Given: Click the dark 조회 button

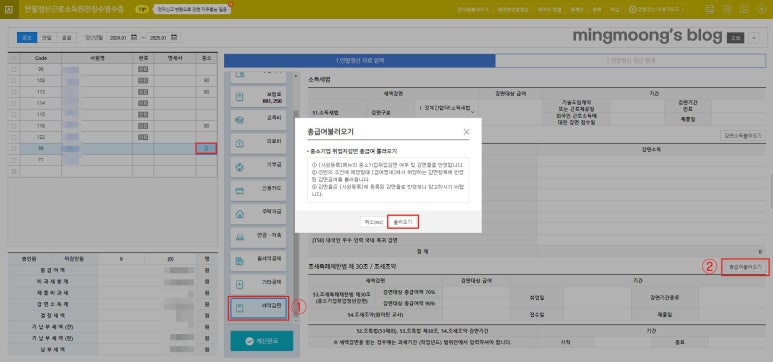Looking at the screenshot, I should [x=735, y=37].
